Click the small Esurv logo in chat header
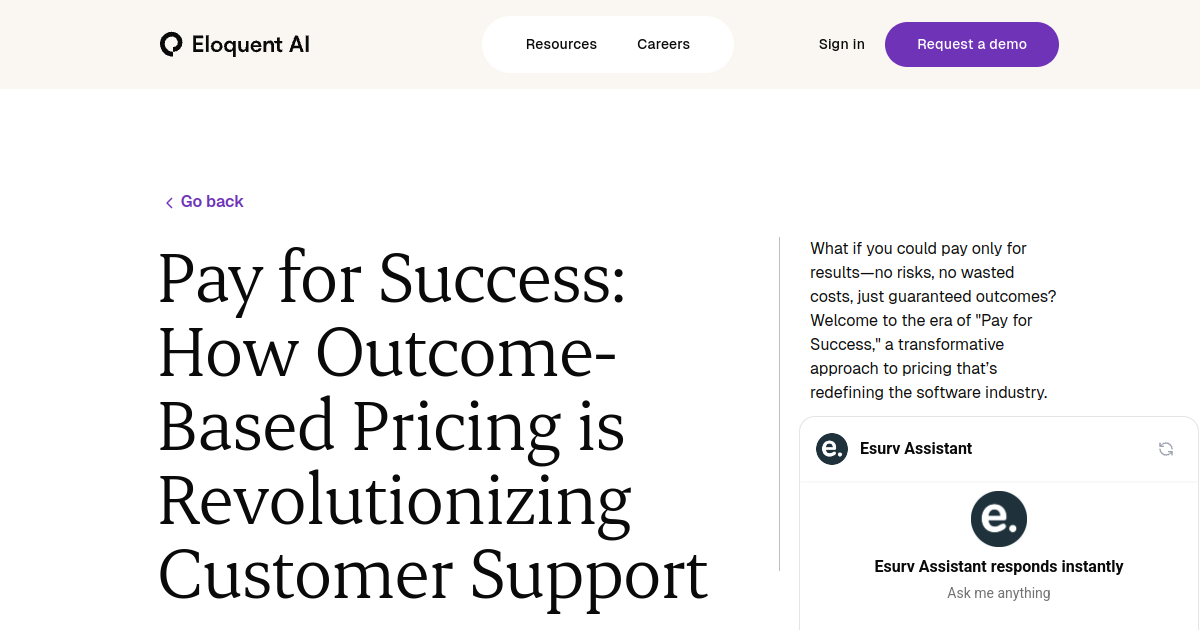This screenshot has width=1200, height=630. pyautogui.click(x=832, y=449)
